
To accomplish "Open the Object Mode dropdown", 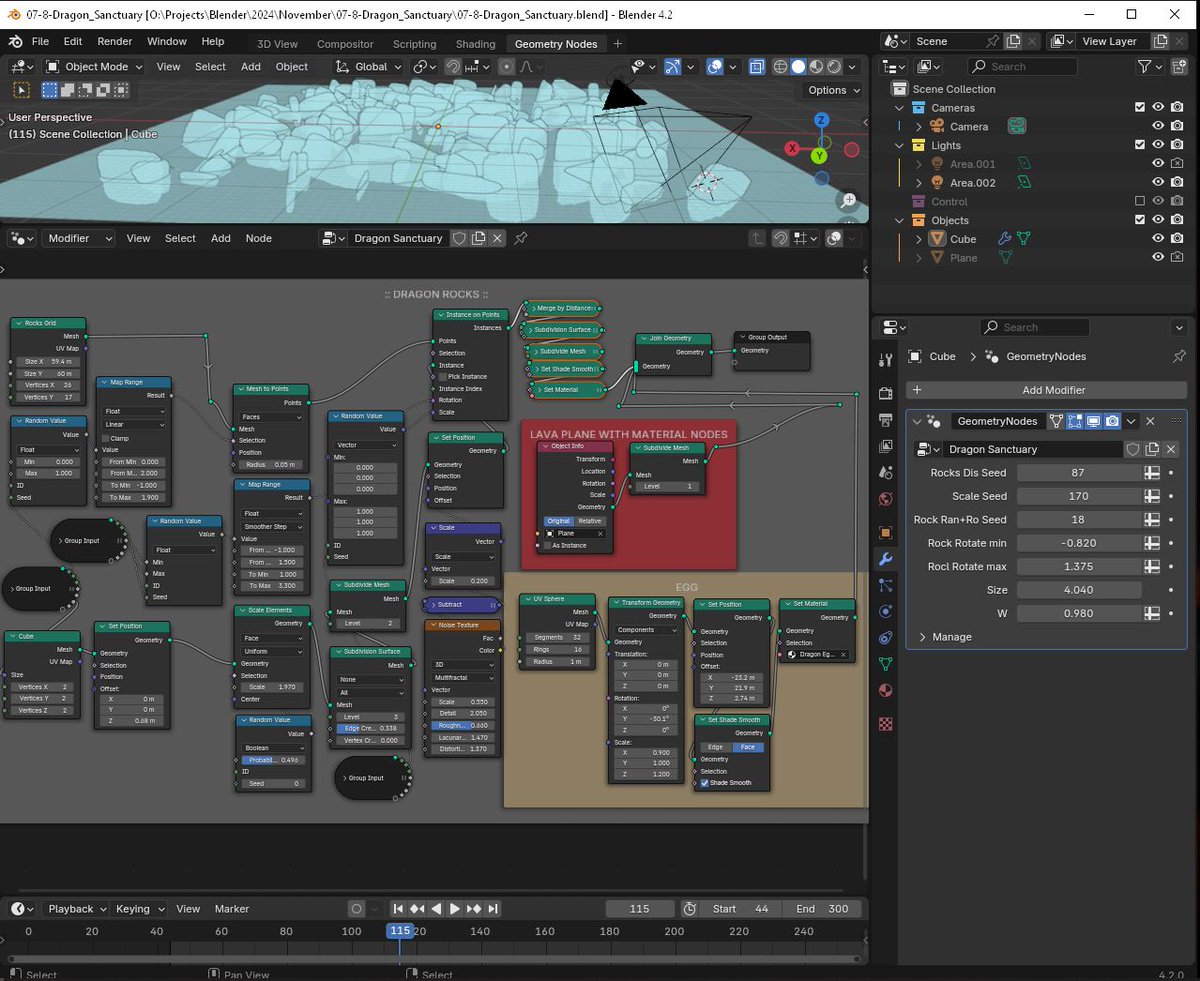I will tap(95, 67).
